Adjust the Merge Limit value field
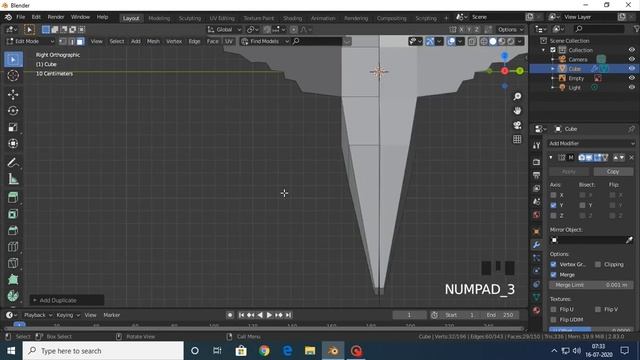This screenshot has width=640, height=360. (x=591, y=285)
